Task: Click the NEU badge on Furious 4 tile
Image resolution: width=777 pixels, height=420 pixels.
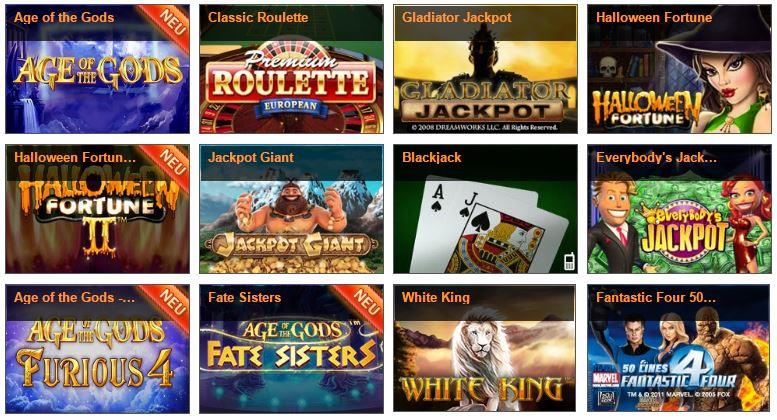Action: pos(166,305)
